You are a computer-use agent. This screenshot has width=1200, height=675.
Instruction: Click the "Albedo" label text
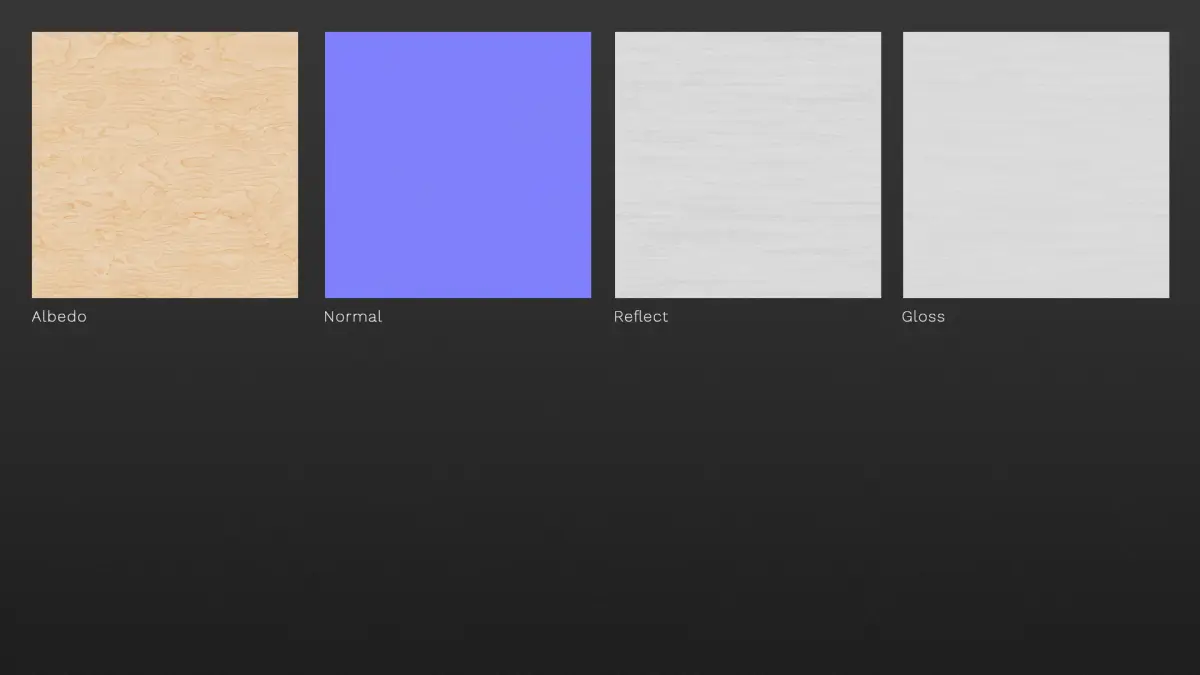[x=59, y=316]
